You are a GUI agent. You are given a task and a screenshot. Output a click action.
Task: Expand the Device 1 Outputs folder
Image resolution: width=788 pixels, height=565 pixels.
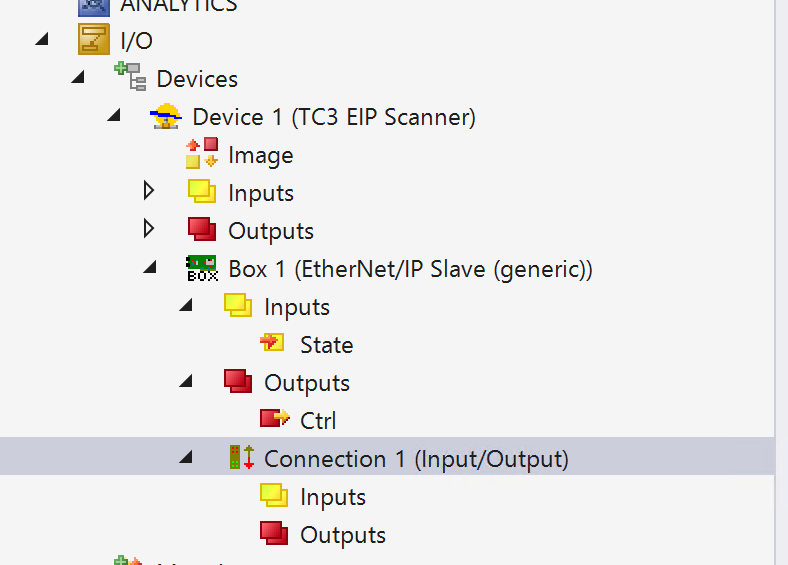(149, 229)
